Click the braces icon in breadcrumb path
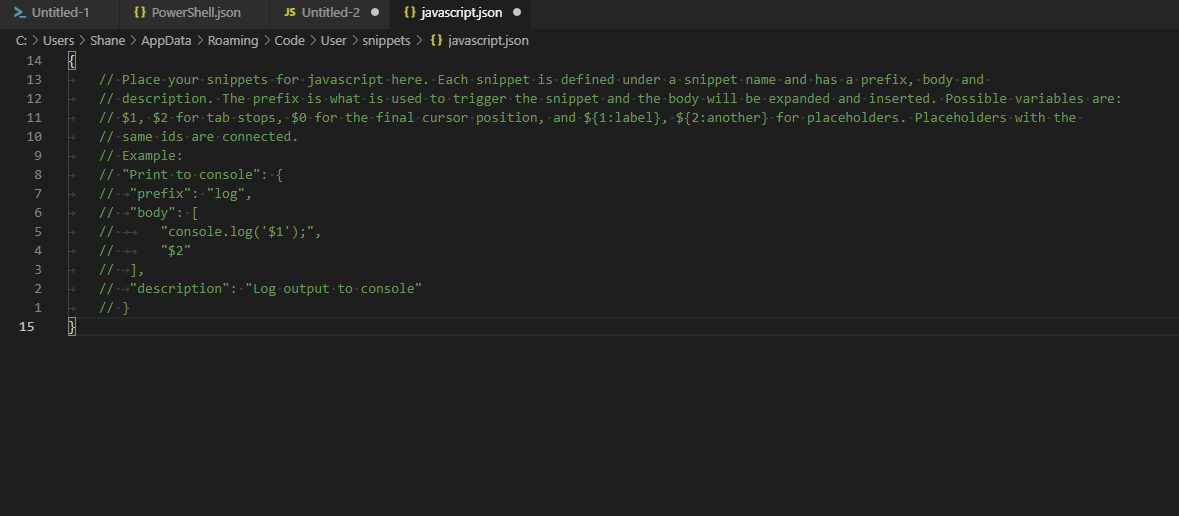The width and height of the screenshot is (1179, 516). tap(436, 41)
